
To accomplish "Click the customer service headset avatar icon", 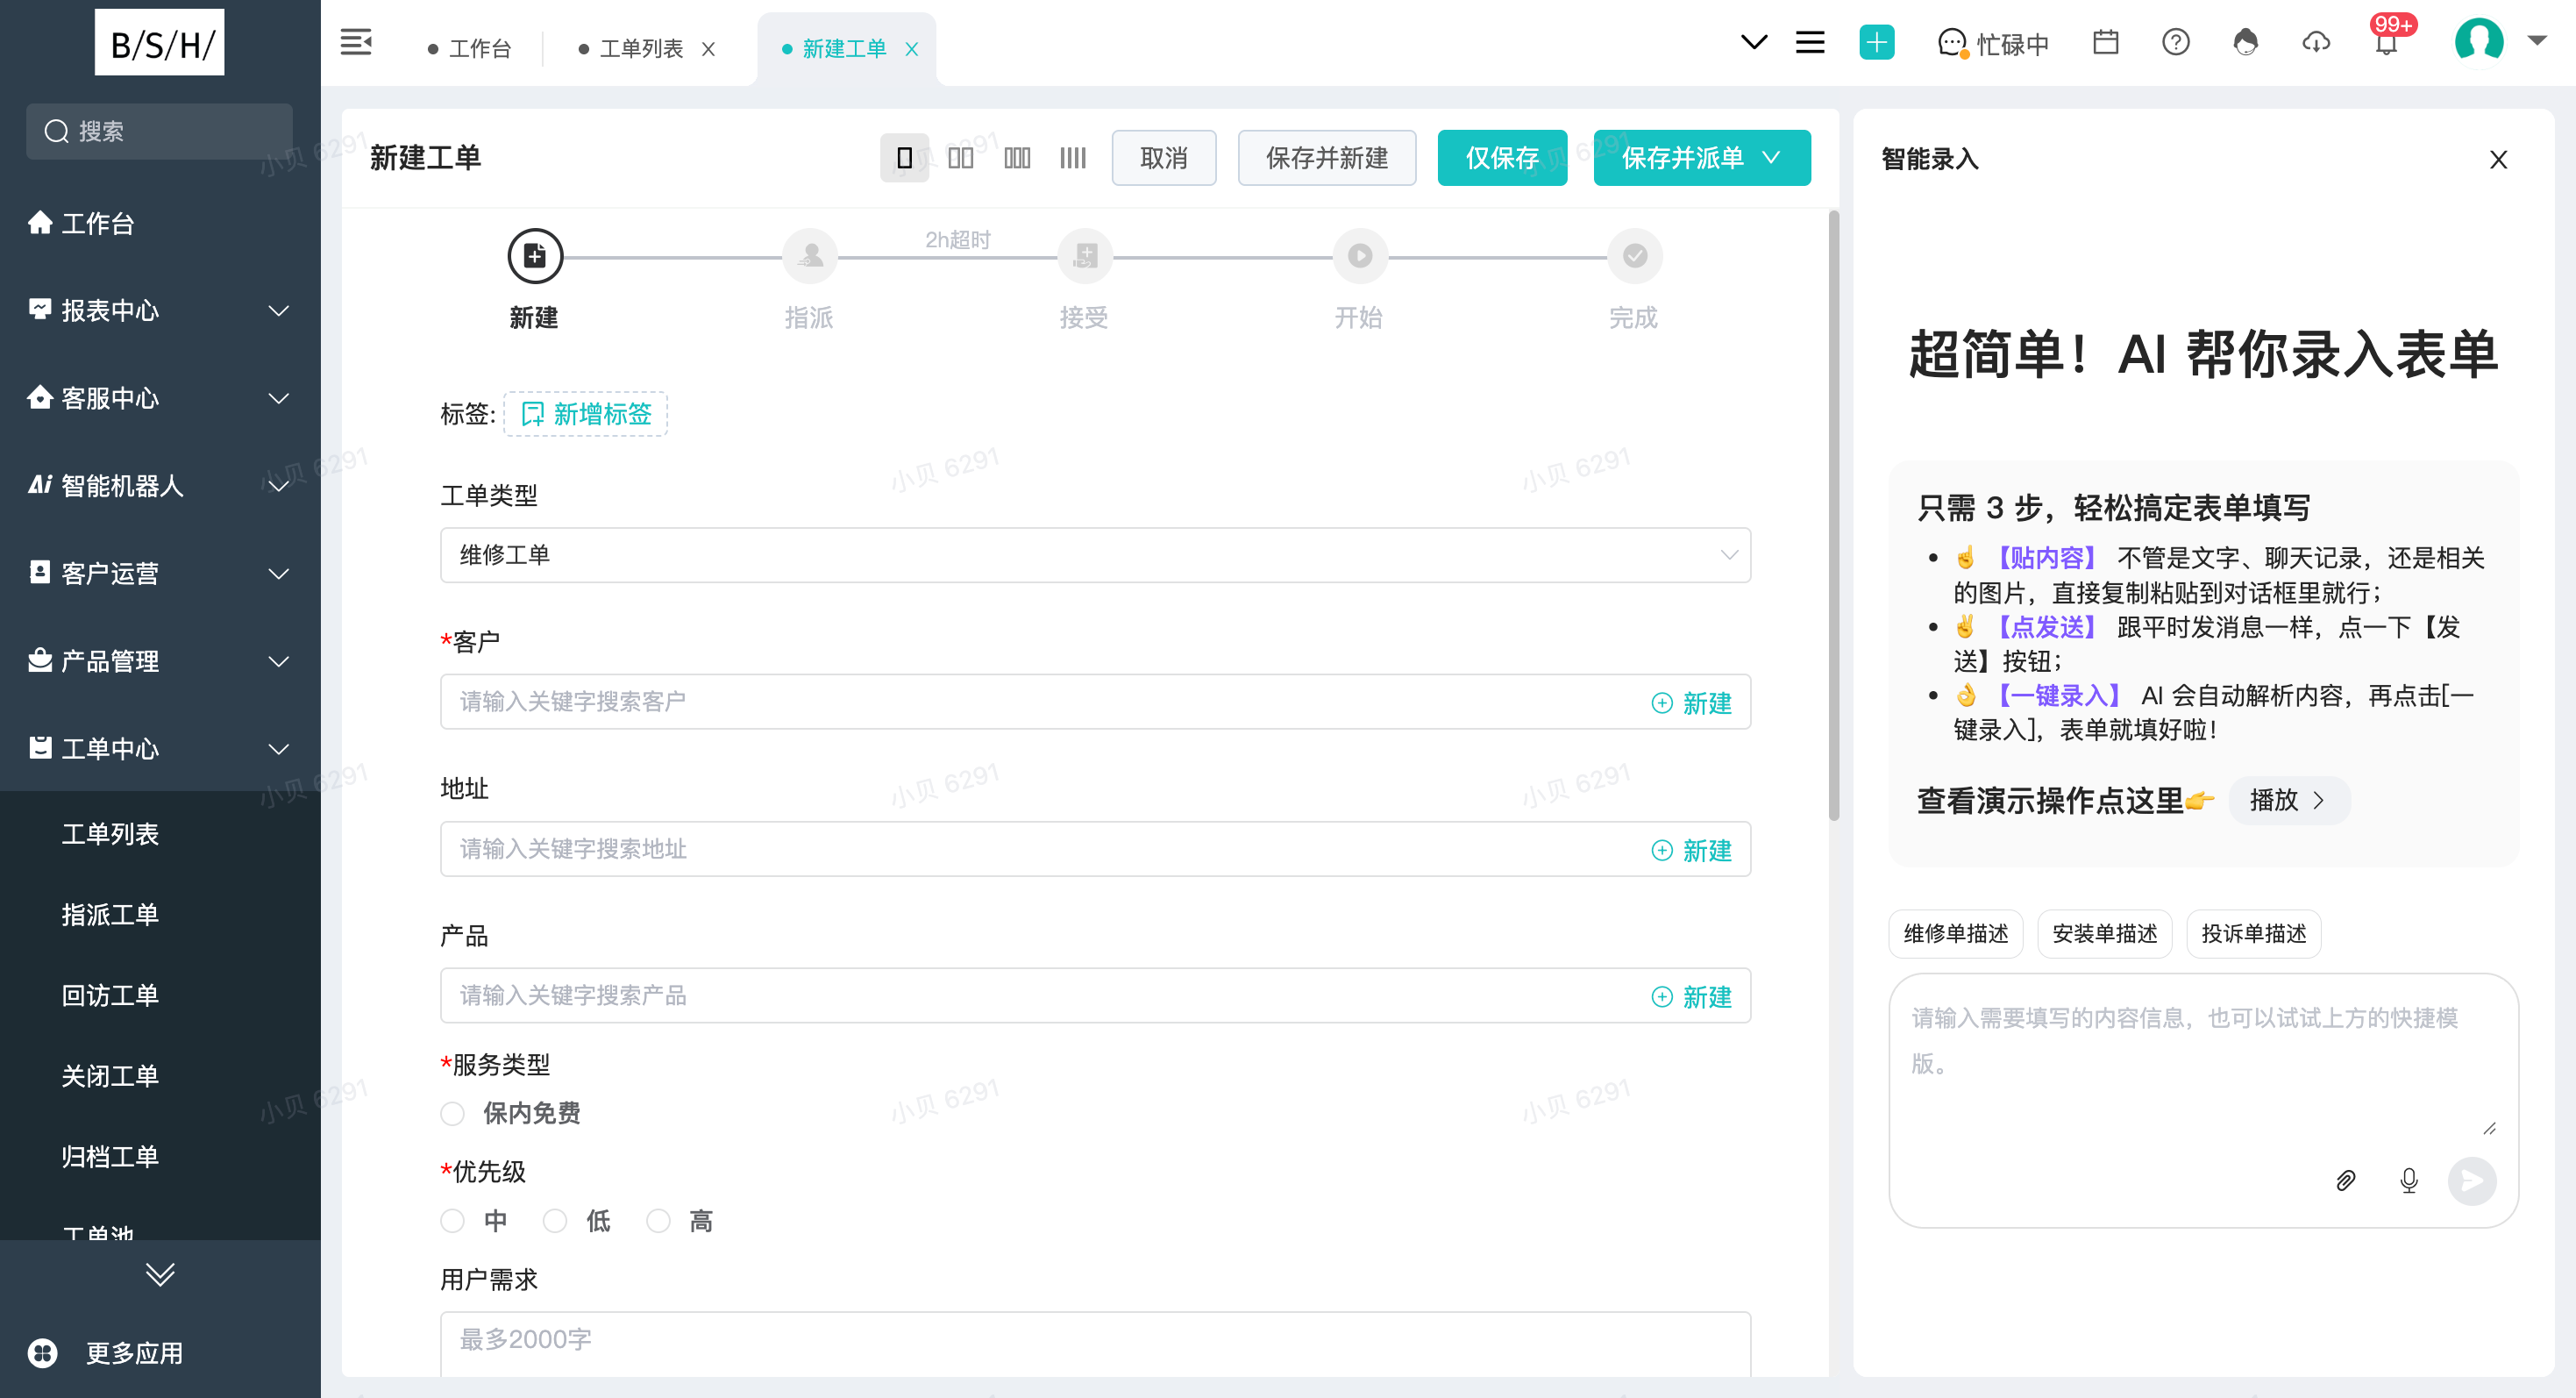I will pos(2245,43).
